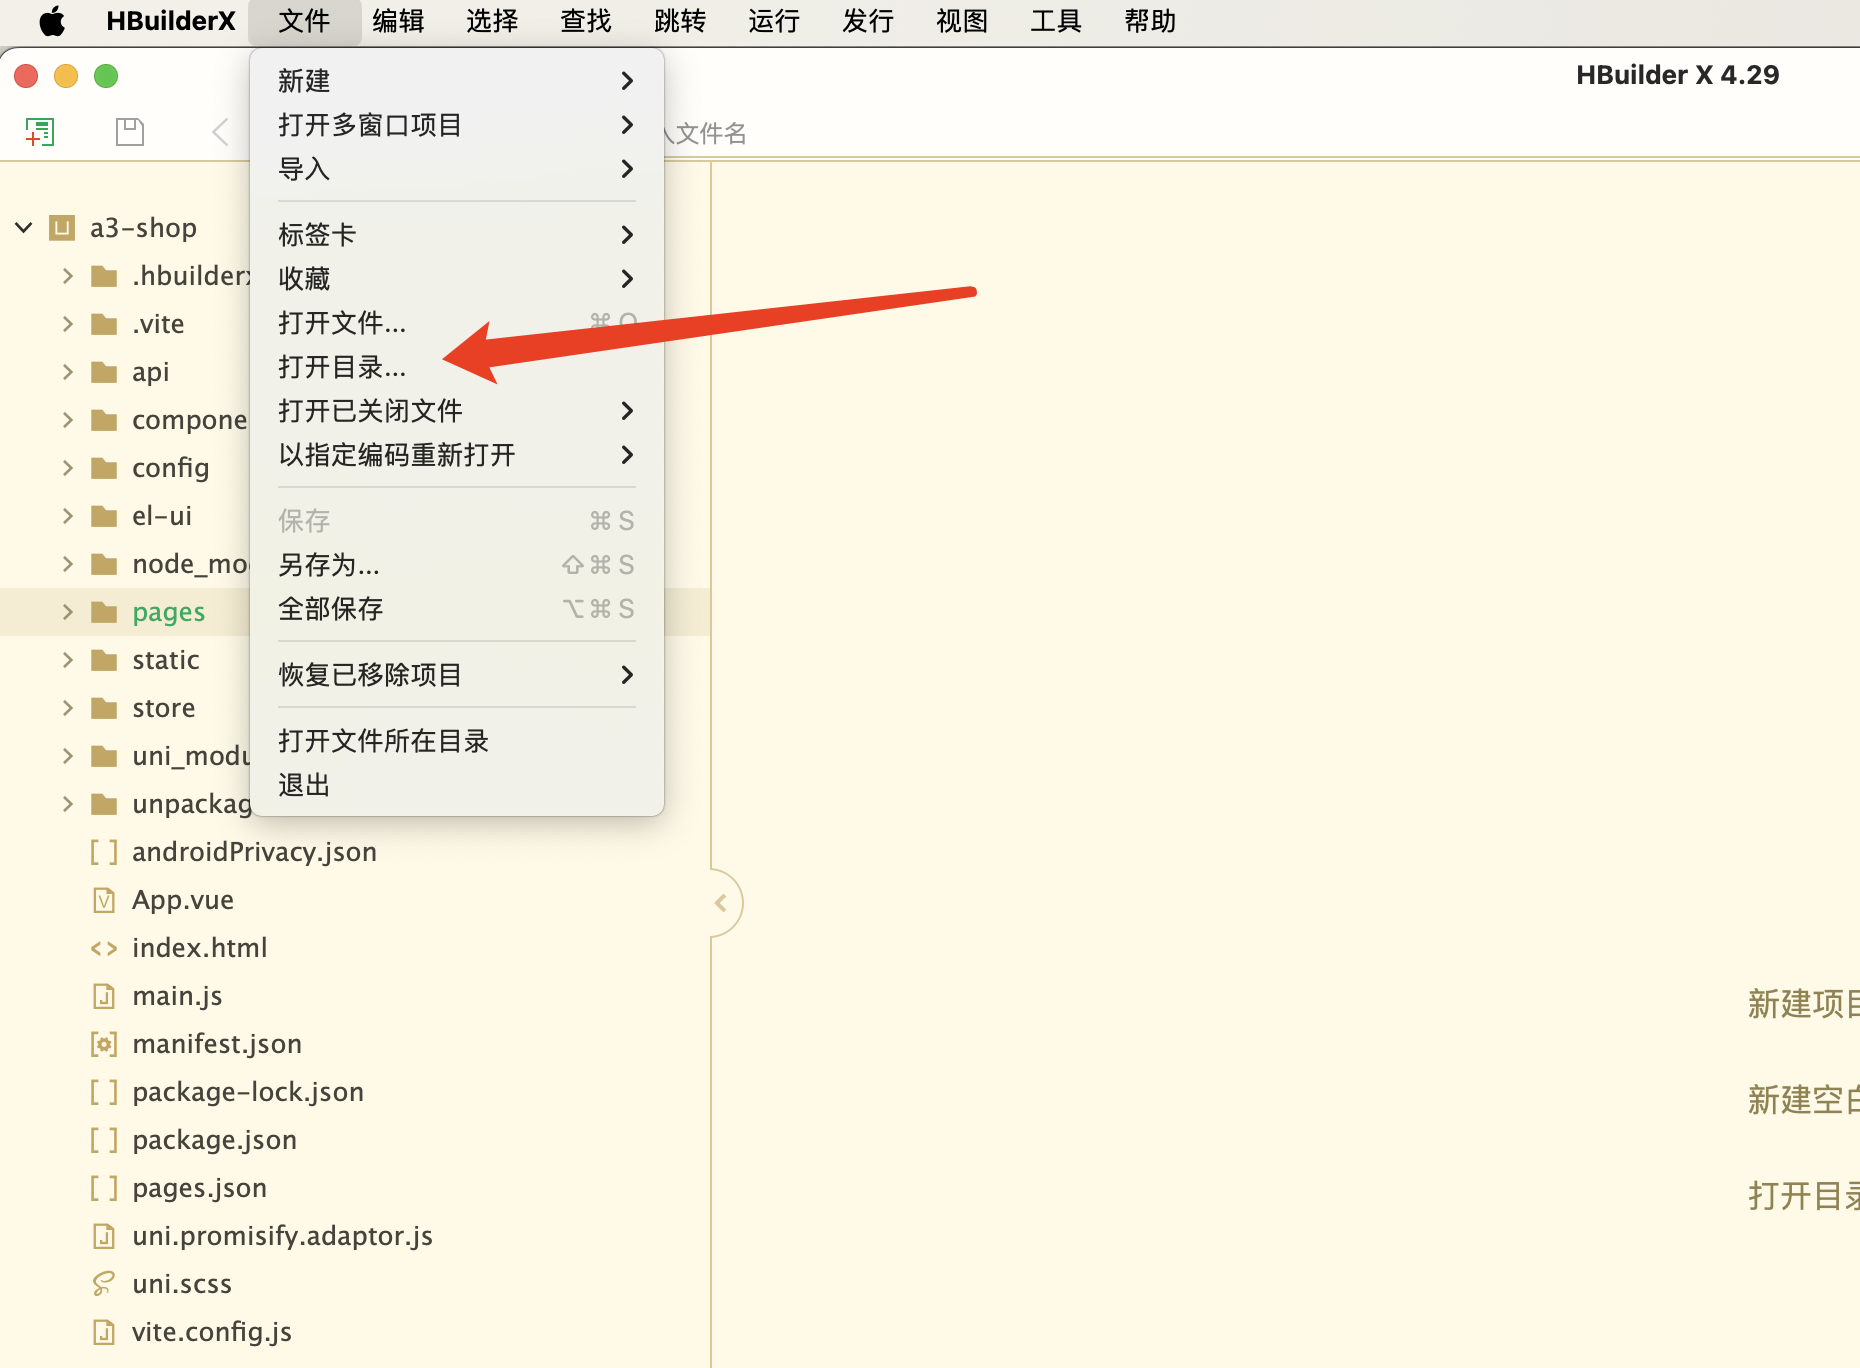1860x1368 pixels.
Task: Click the static folder icon
Action: pos(104,660)
